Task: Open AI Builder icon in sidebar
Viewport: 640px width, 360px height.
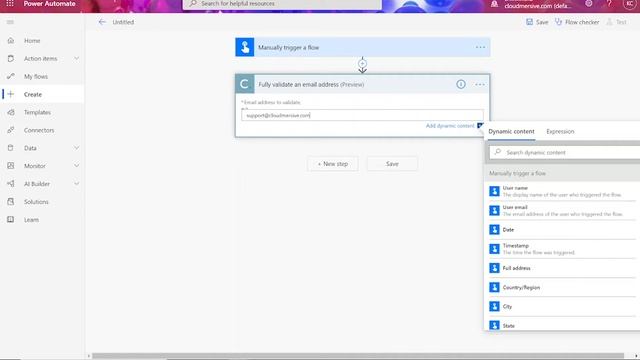Action: click(11, 184)
